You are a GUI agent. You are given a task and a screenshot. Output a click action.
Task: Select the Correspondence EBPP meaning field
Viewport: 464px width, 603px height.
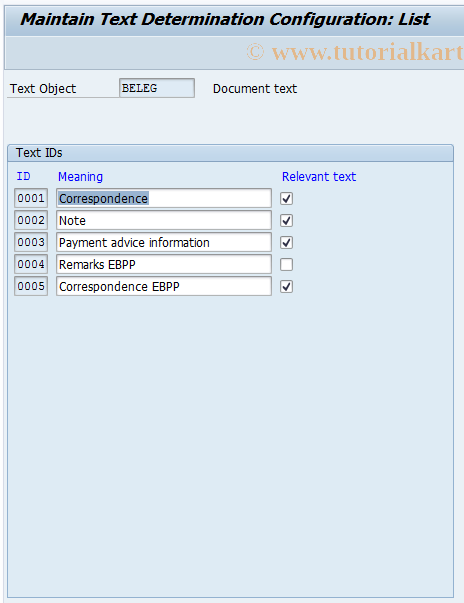pos(164,287)
